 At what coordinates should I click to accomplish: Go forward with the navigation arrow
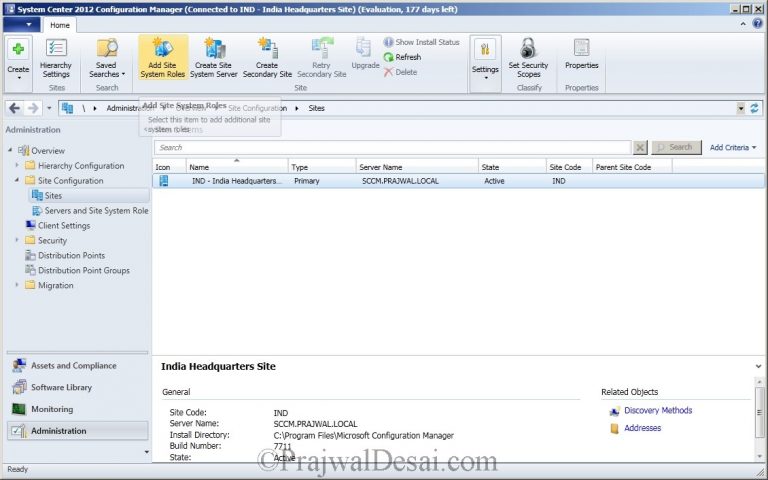tap(33, 108)
